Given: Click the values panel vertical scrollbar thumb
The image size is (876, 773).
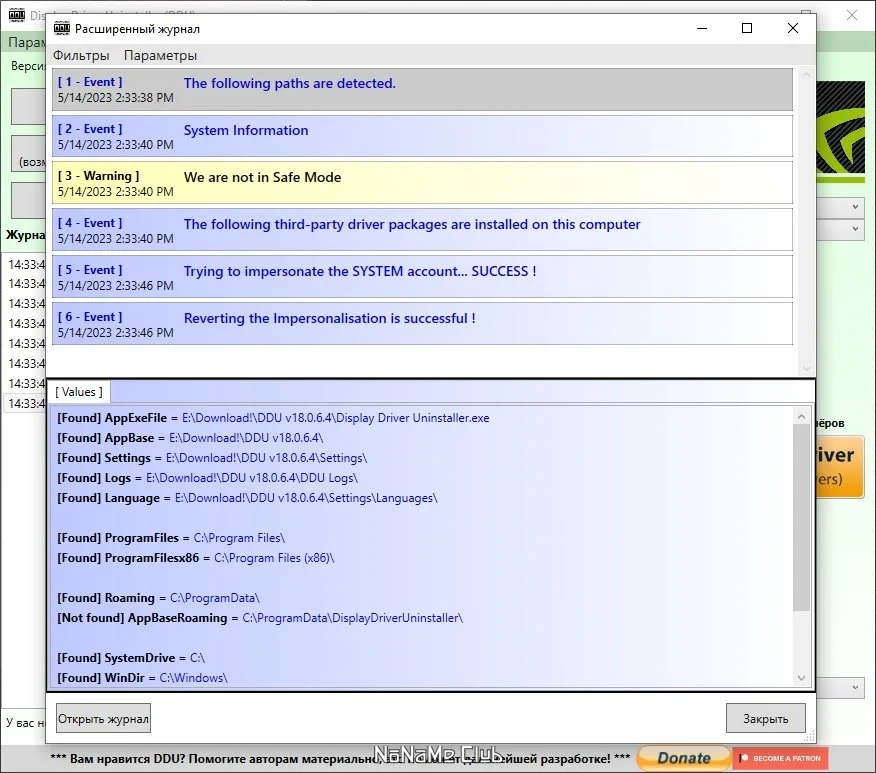Looking at the screenshot, I should point(801,517).
